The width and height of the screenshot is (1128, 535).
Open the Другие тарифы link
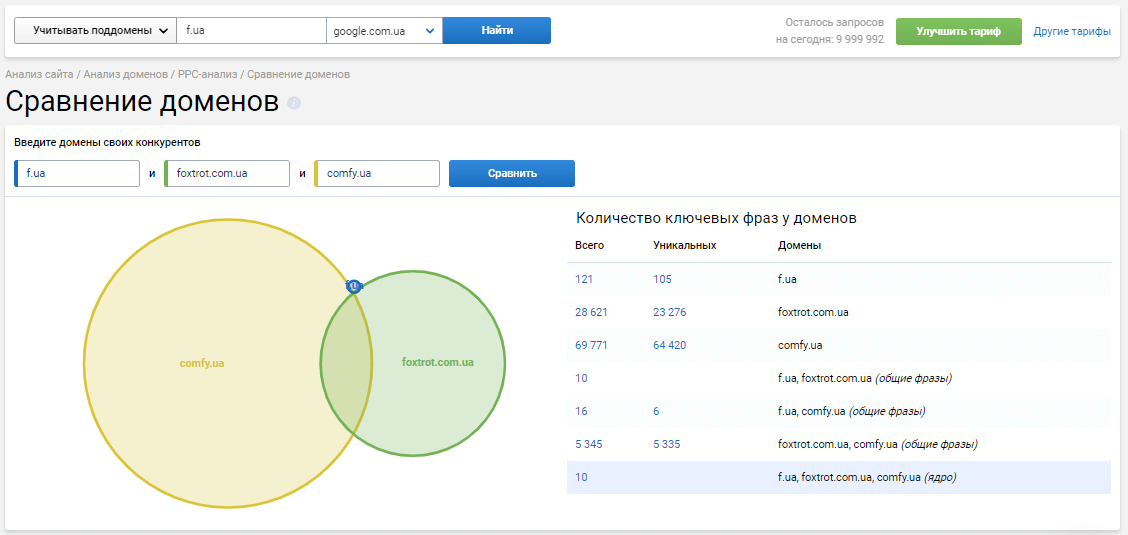1072,32
